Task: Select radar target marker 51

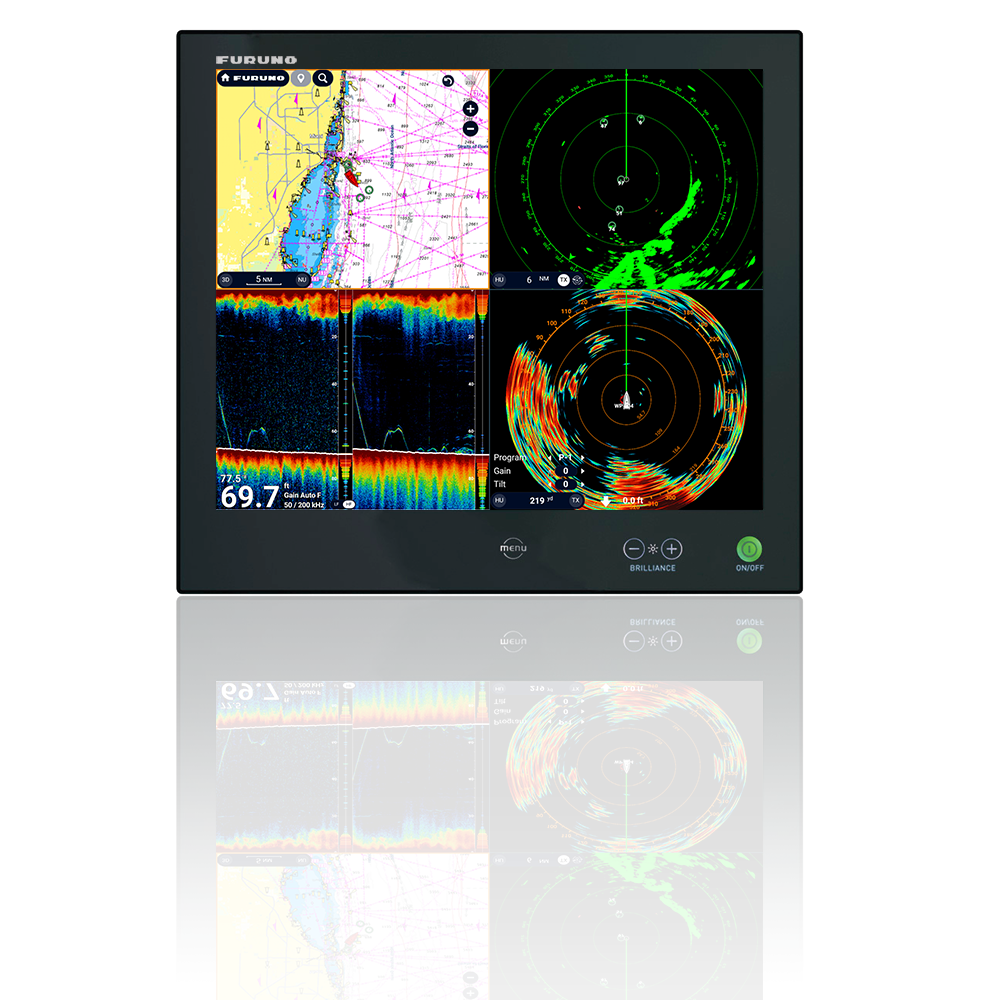Action: pos(619,210)
